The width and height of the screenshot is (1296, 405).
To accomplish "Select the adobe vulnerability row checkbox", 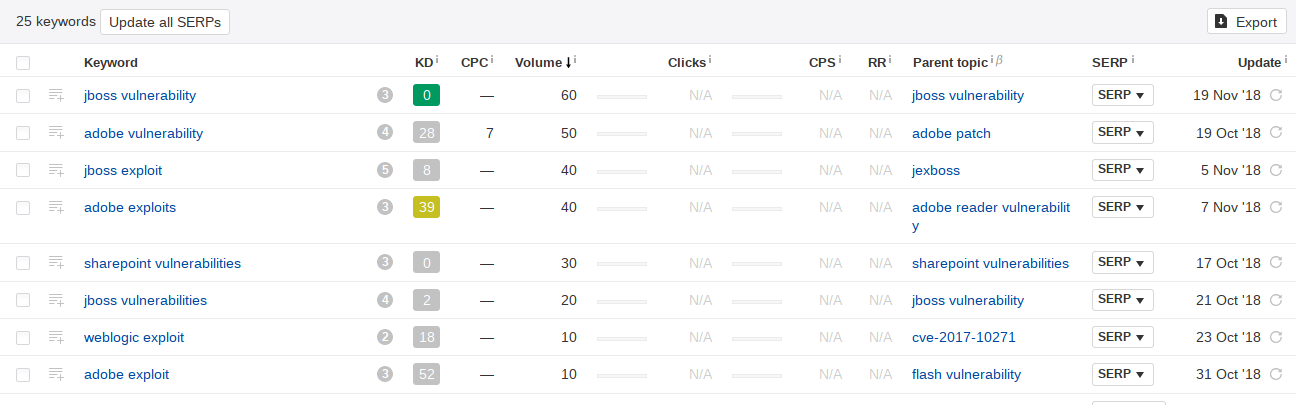I will pyautogui.click(x=23, y=132).
